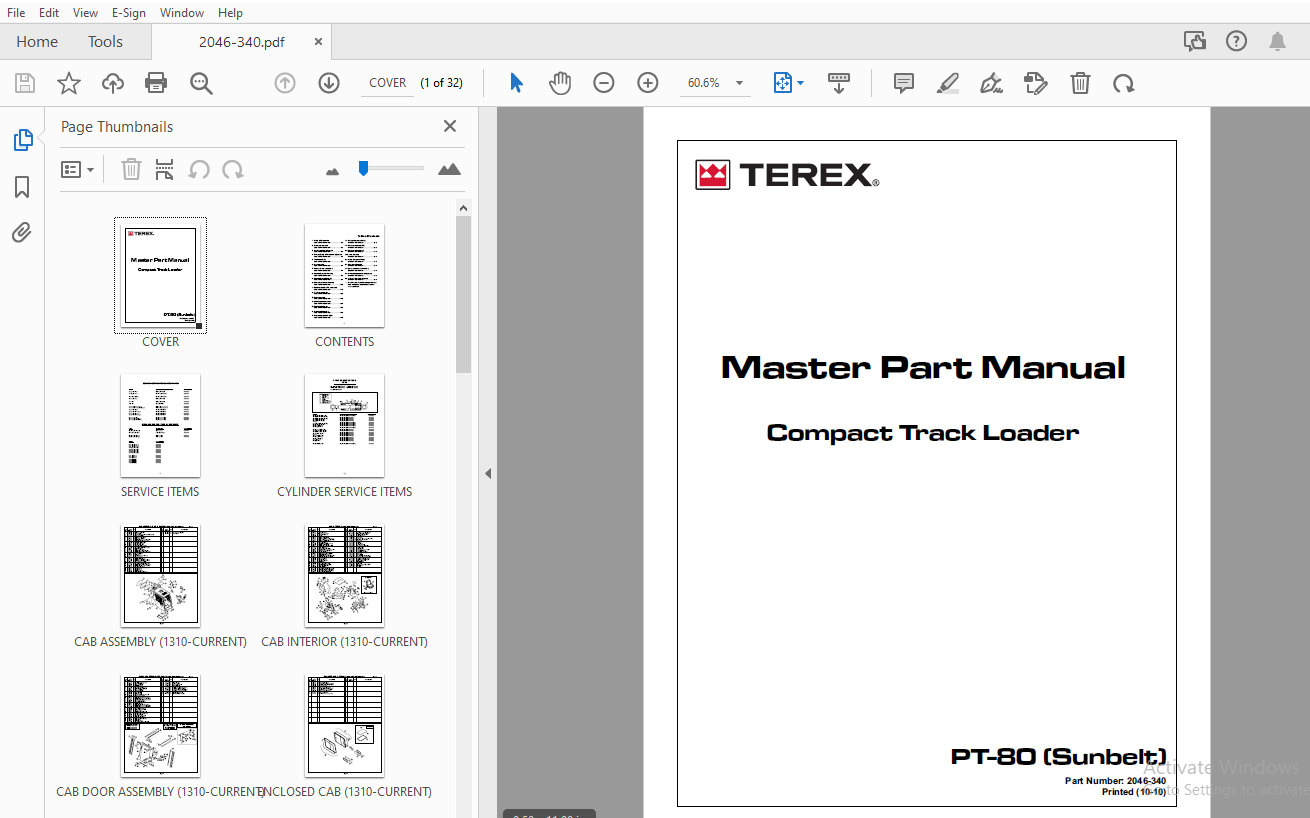The width and height of the screenshot is (1310, 818).
Task: Select the CAB INTERIOR (1310-CURRENT) thumbnail
Action: click(x=344, y=576)
